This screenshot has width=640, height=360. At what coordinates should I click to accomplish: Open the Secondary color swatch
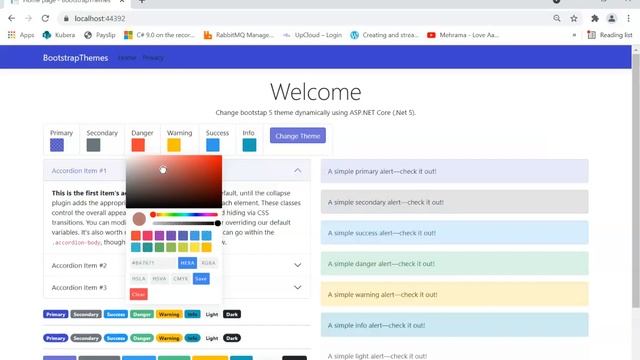tap(93, 145)
